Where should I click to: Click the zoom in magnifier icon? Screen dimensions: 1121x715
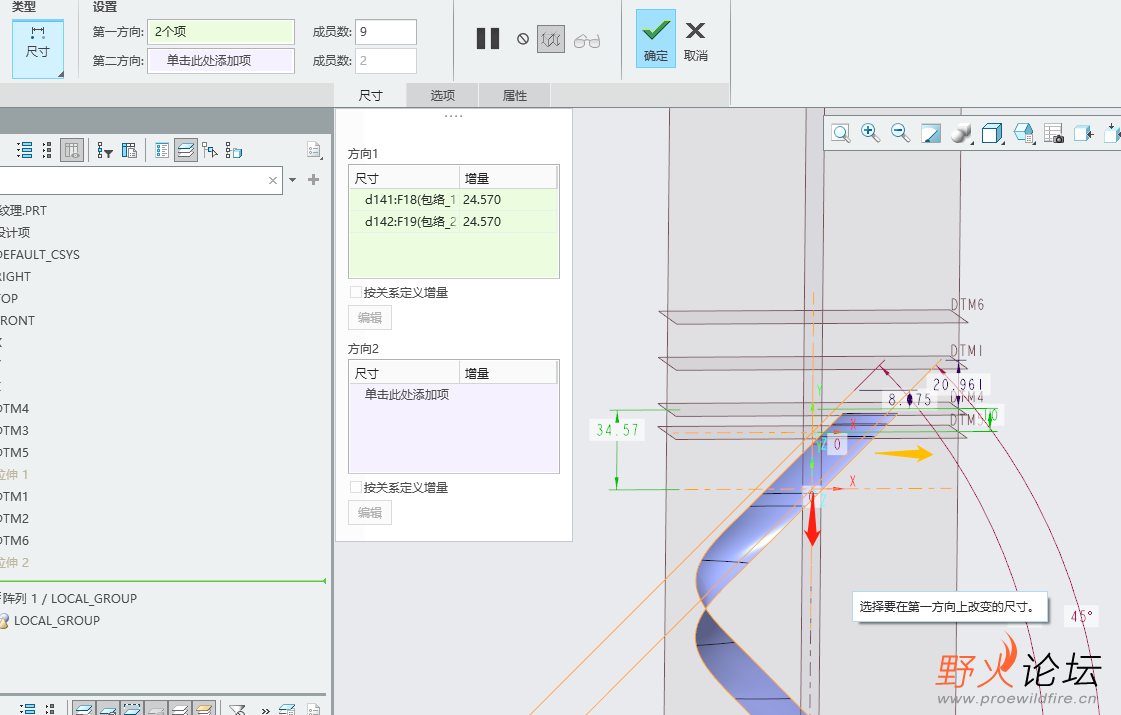(870, 133)
